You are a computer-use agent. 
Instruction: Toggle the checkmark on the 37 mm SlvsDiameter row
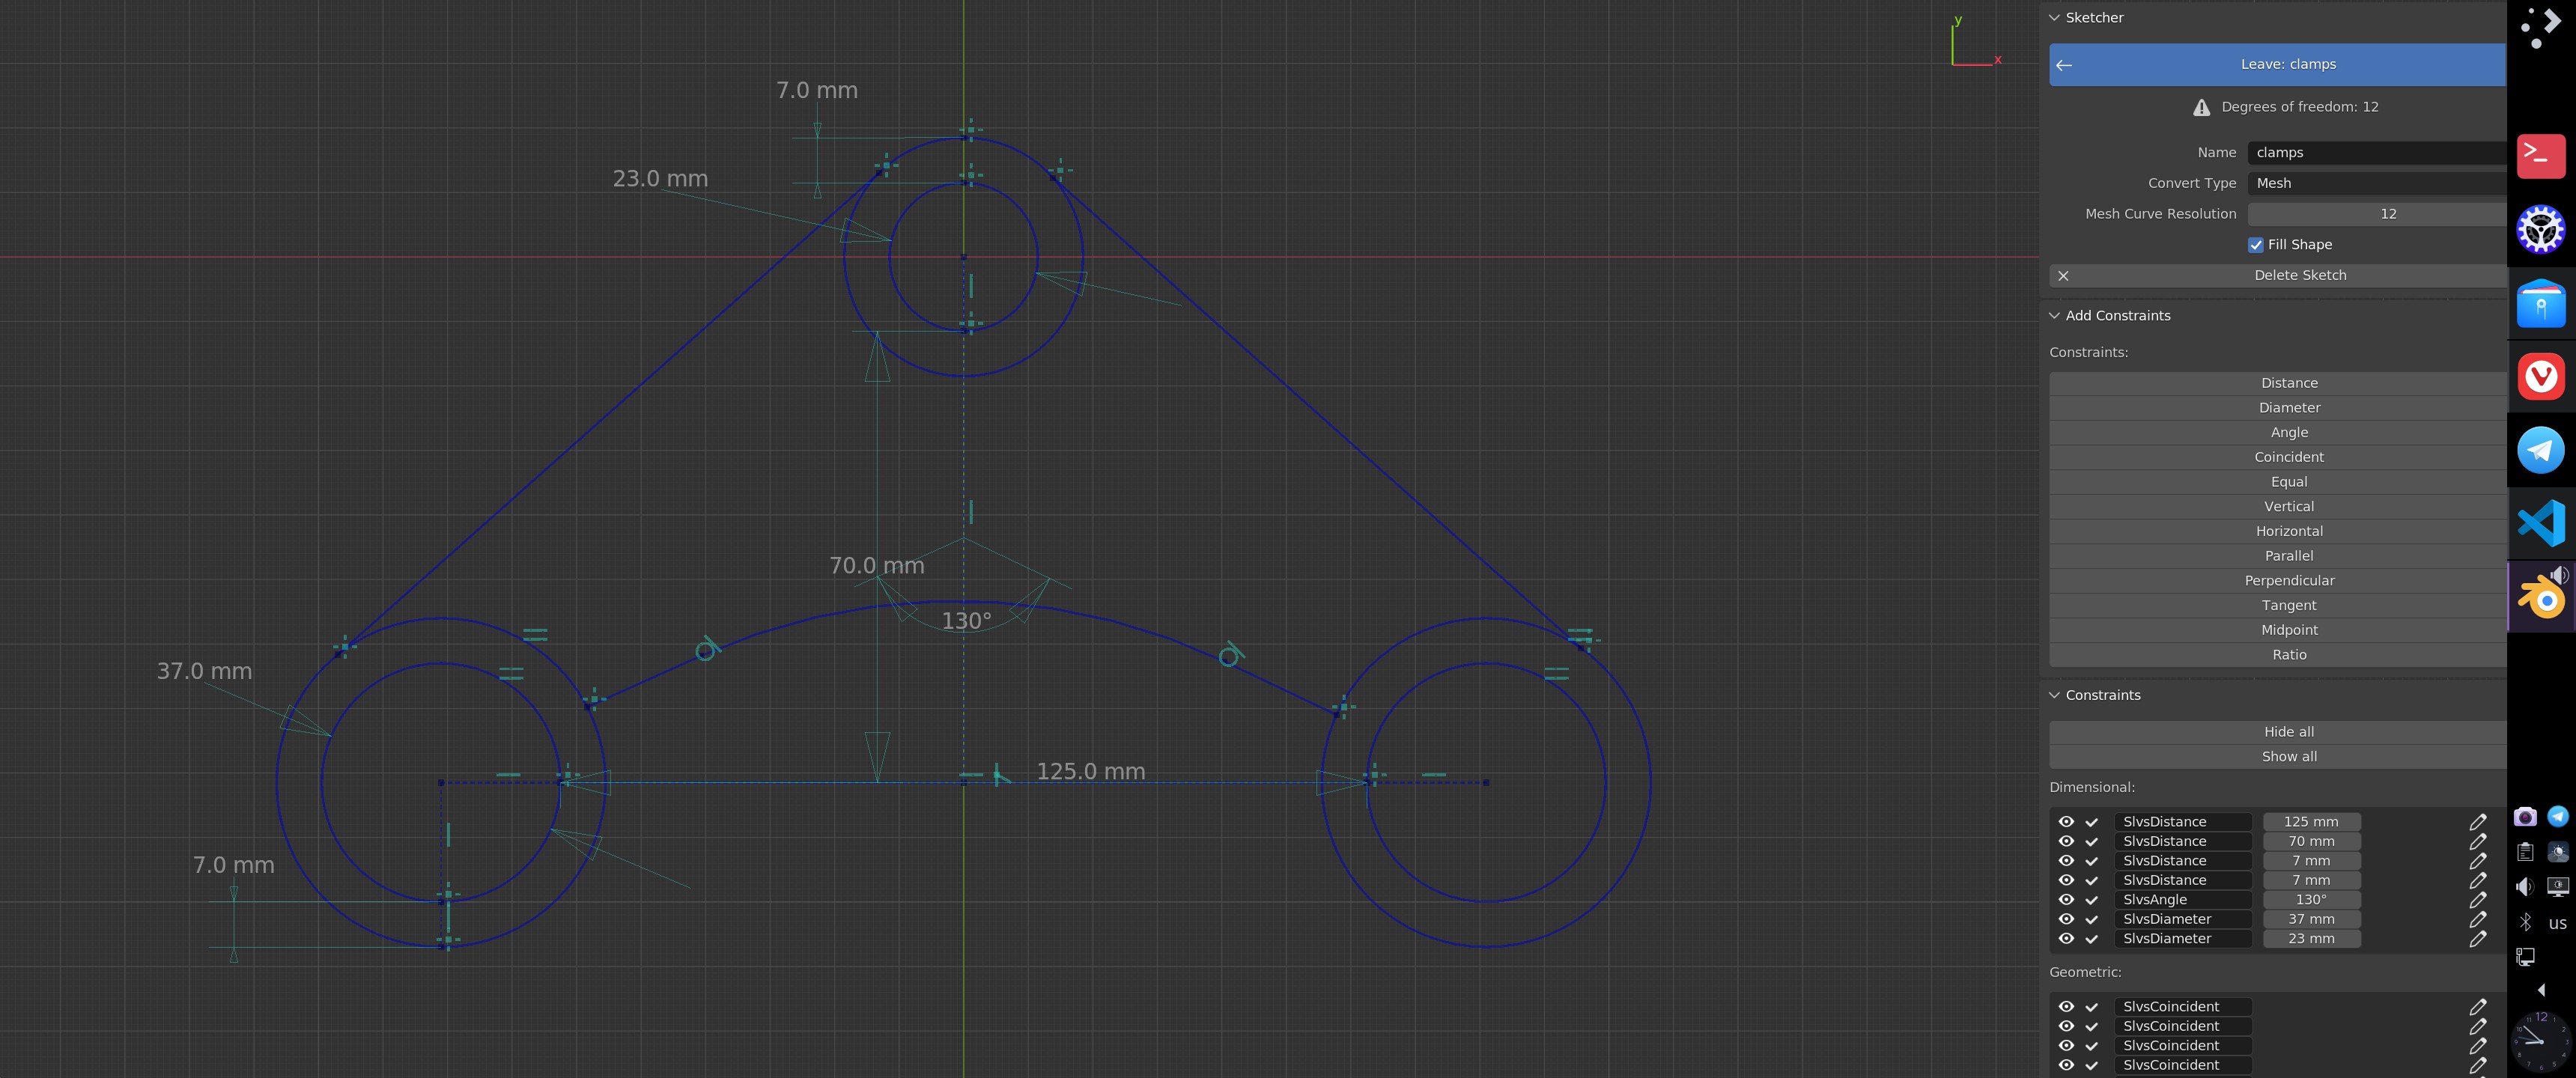click(x=2091, y=919)
